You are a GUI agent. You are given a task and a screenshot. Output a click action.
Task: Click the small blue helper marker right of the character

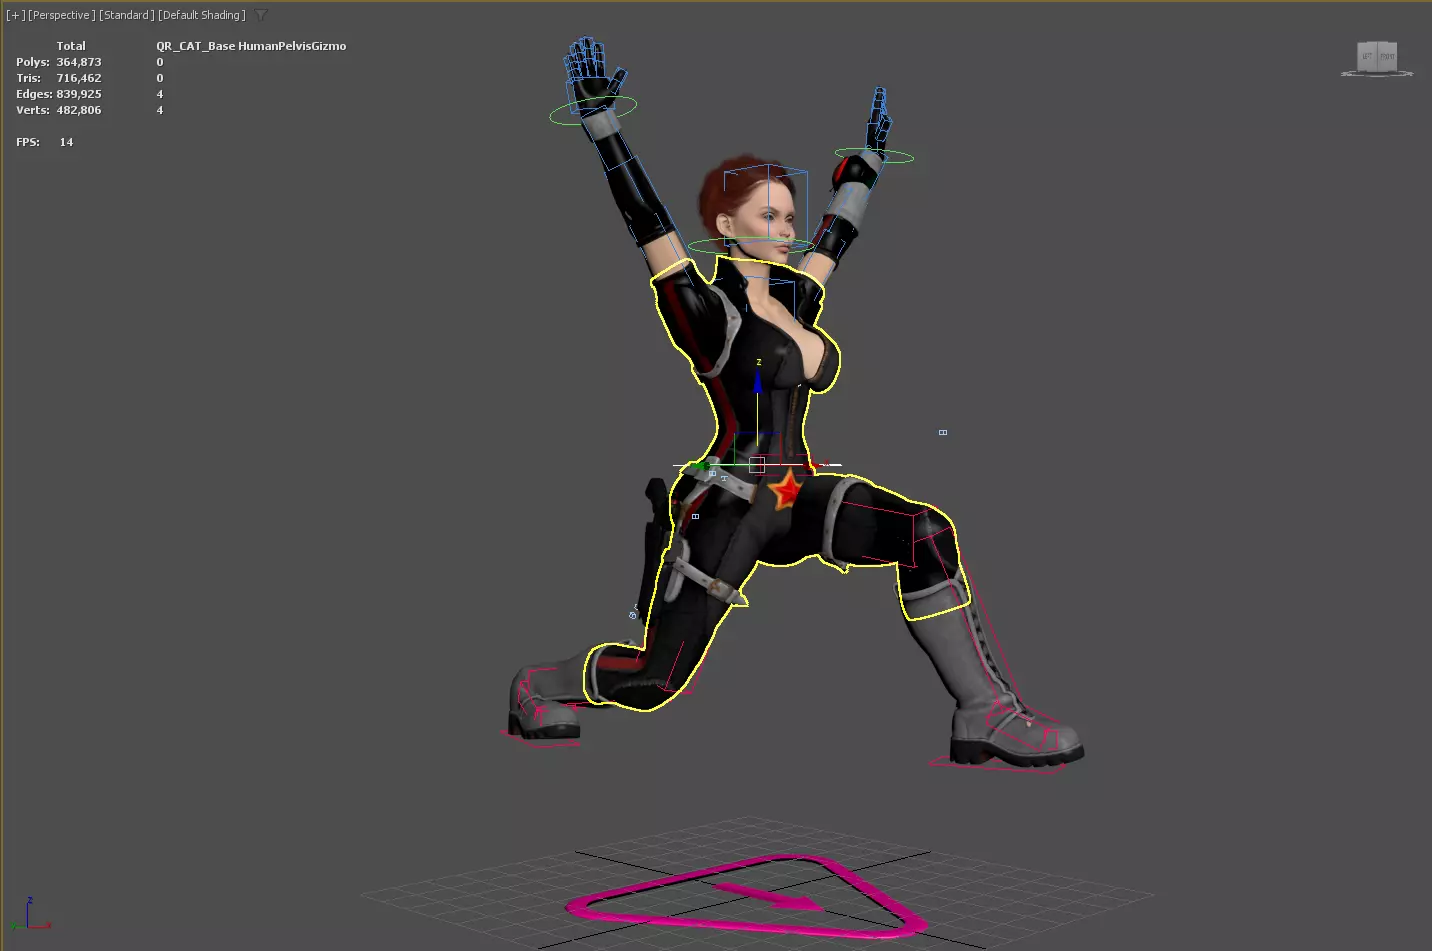943,432
